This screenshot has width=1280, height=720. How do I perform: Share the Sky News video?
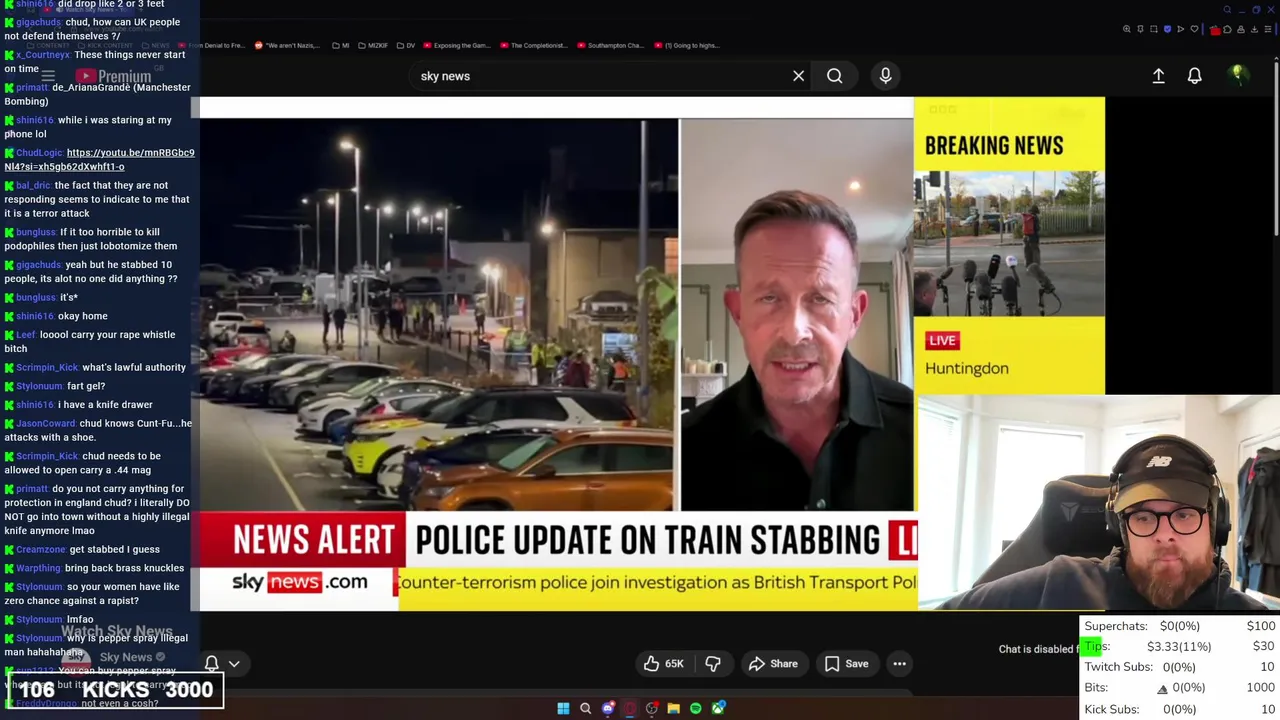[773, 664]
